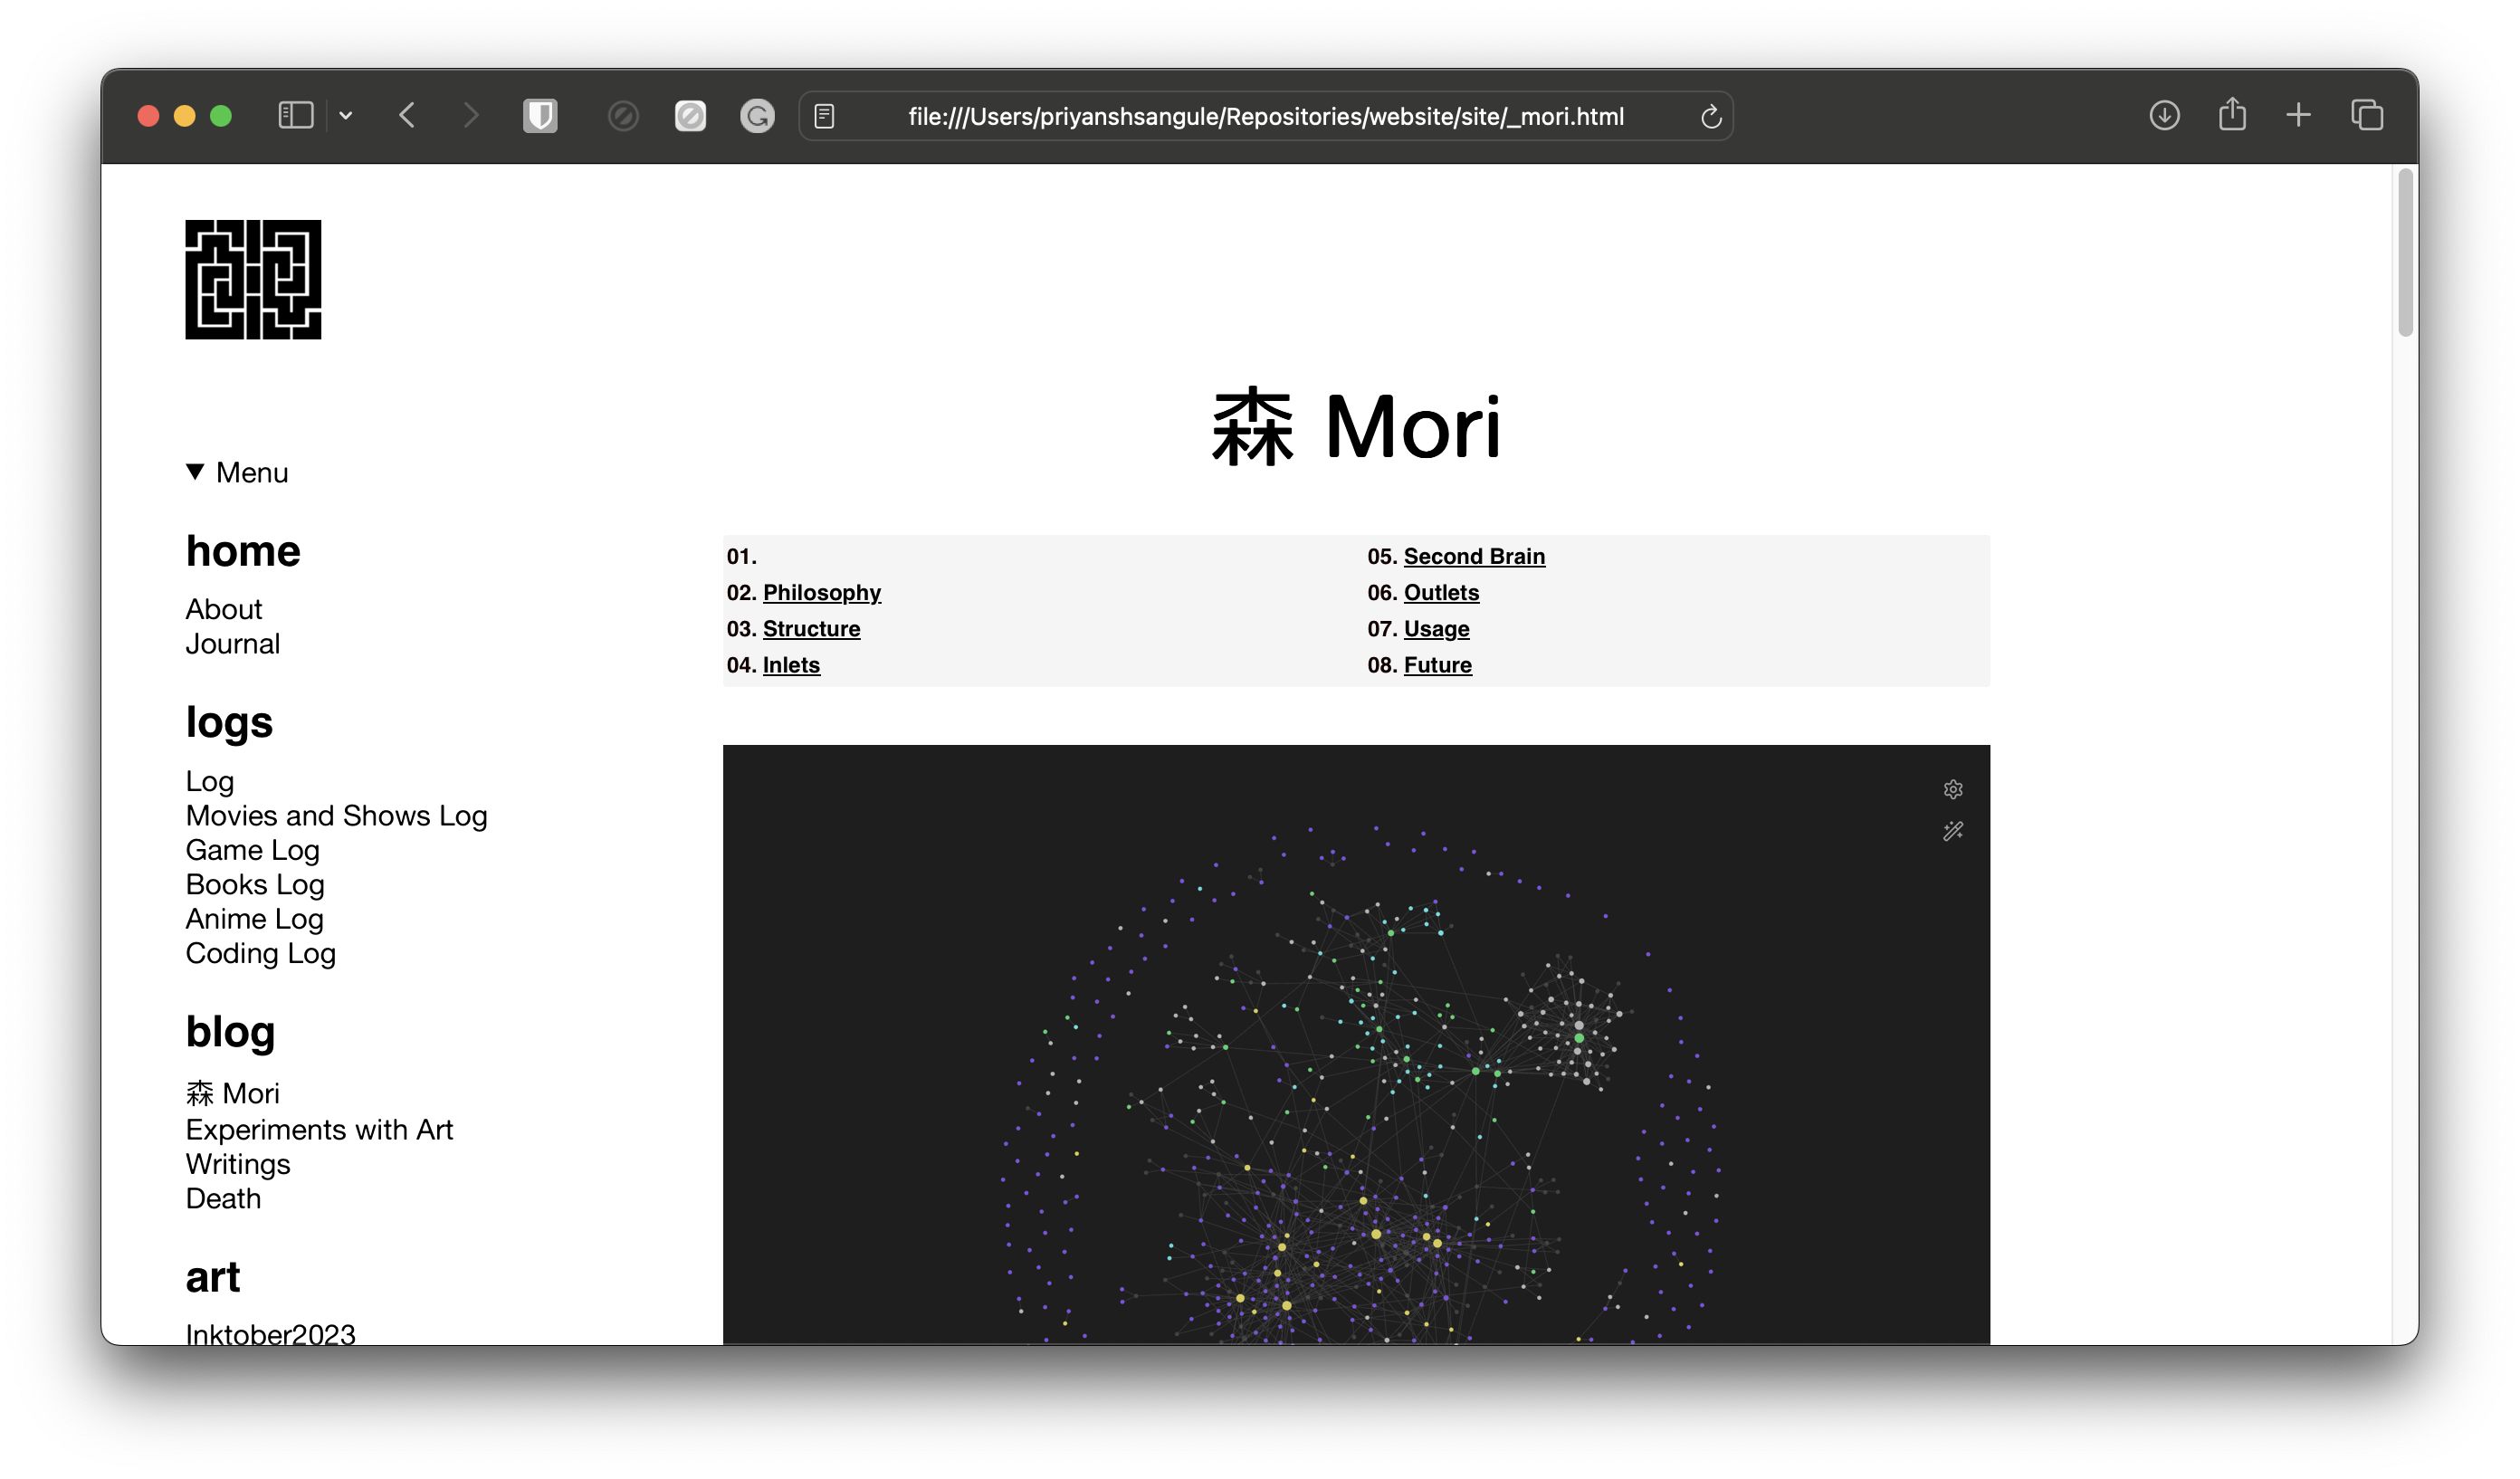Jump to the Second Brain section
Screen dimensions: 2520x1479
click(x=1474, y=556)
